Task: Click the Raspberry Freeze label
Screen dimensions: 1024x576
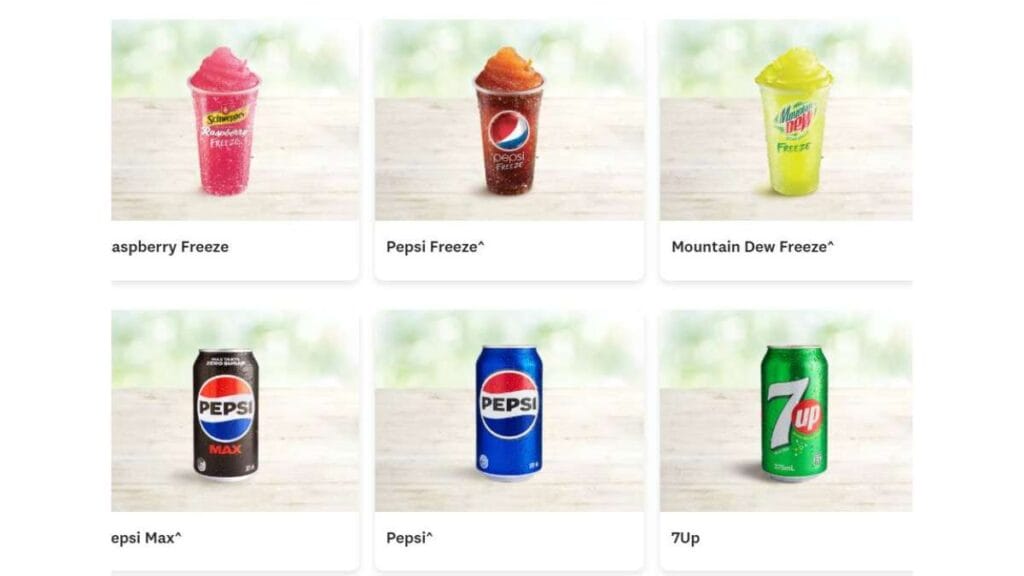Action: click(170, 247)
